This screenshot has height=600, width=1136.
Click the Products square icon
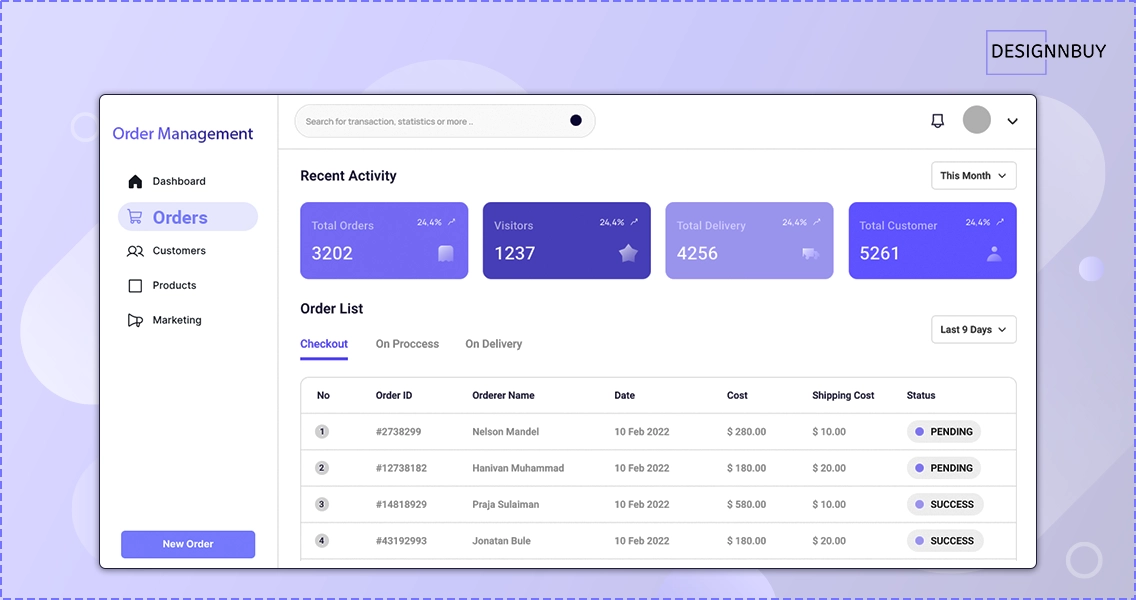click(x=135, y=286)
